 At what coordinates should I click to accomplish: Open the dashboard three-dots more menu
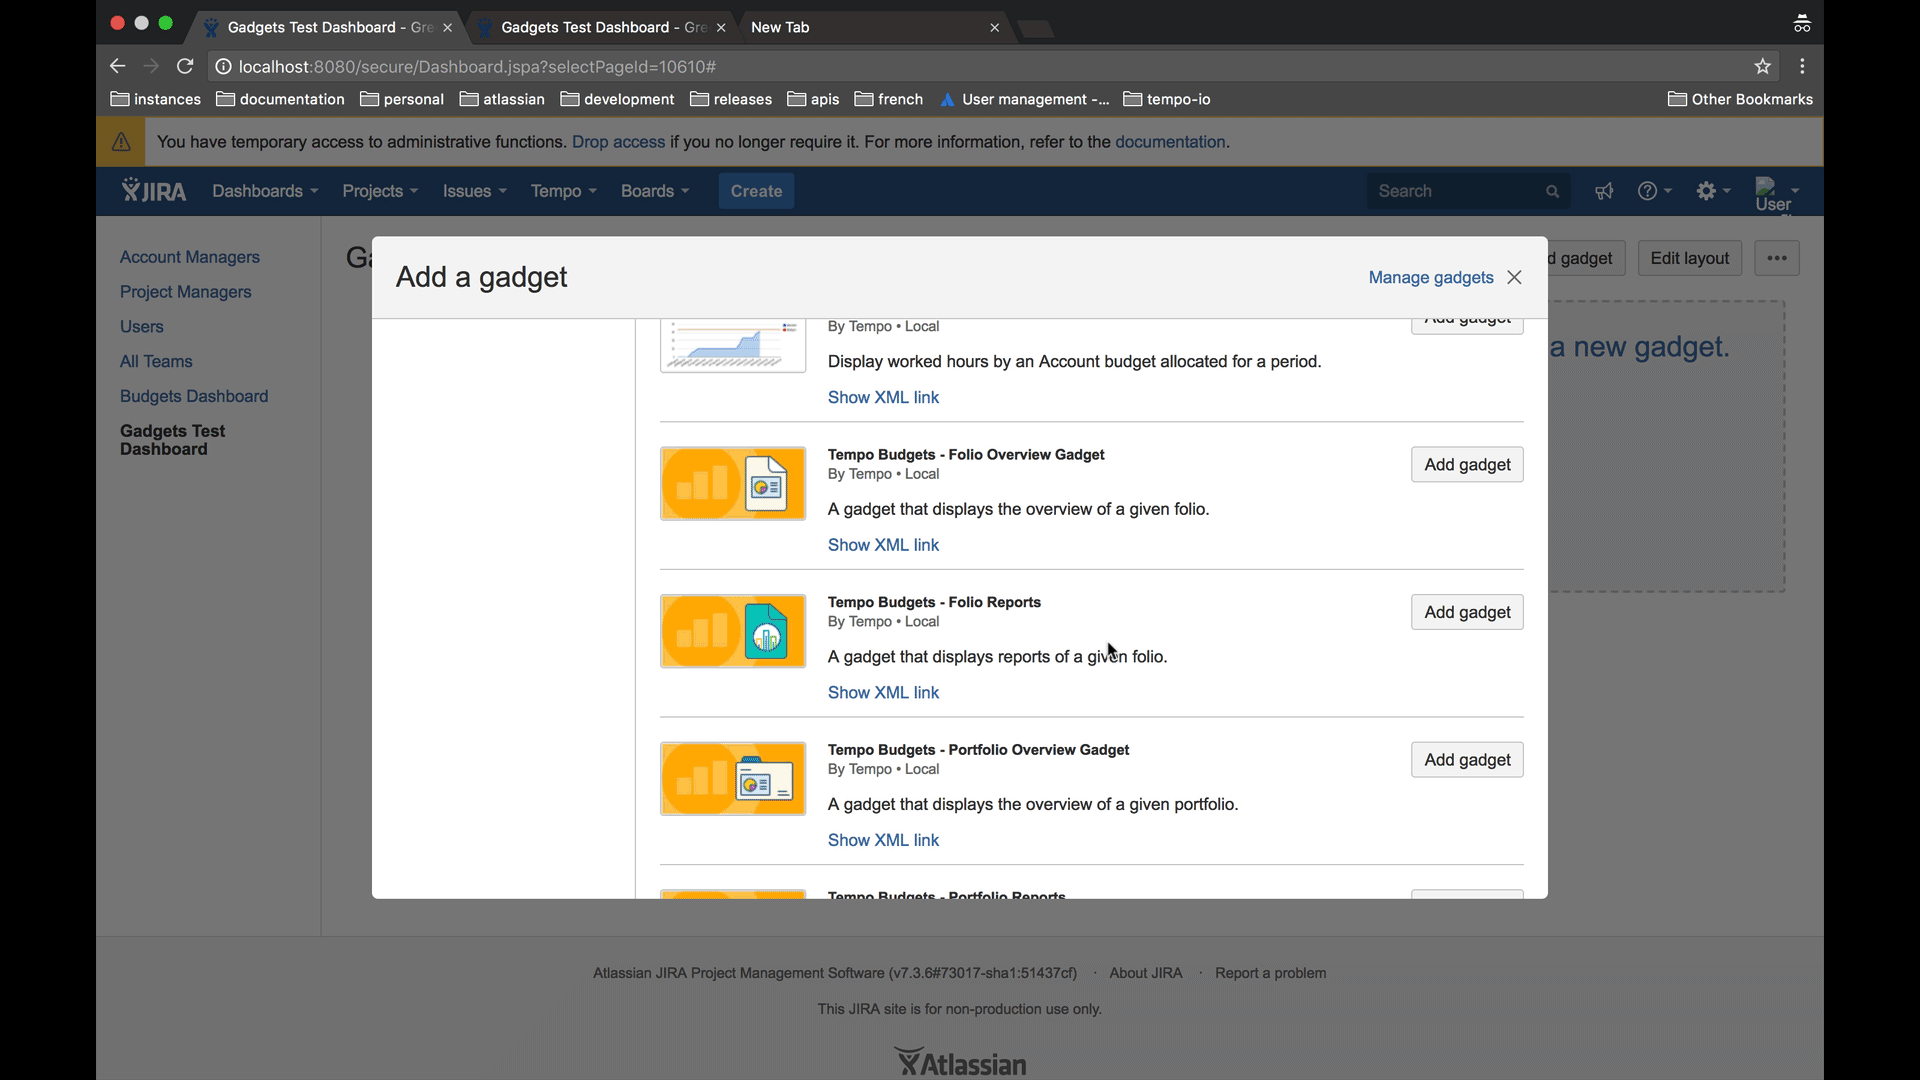tap(1777, 258)
